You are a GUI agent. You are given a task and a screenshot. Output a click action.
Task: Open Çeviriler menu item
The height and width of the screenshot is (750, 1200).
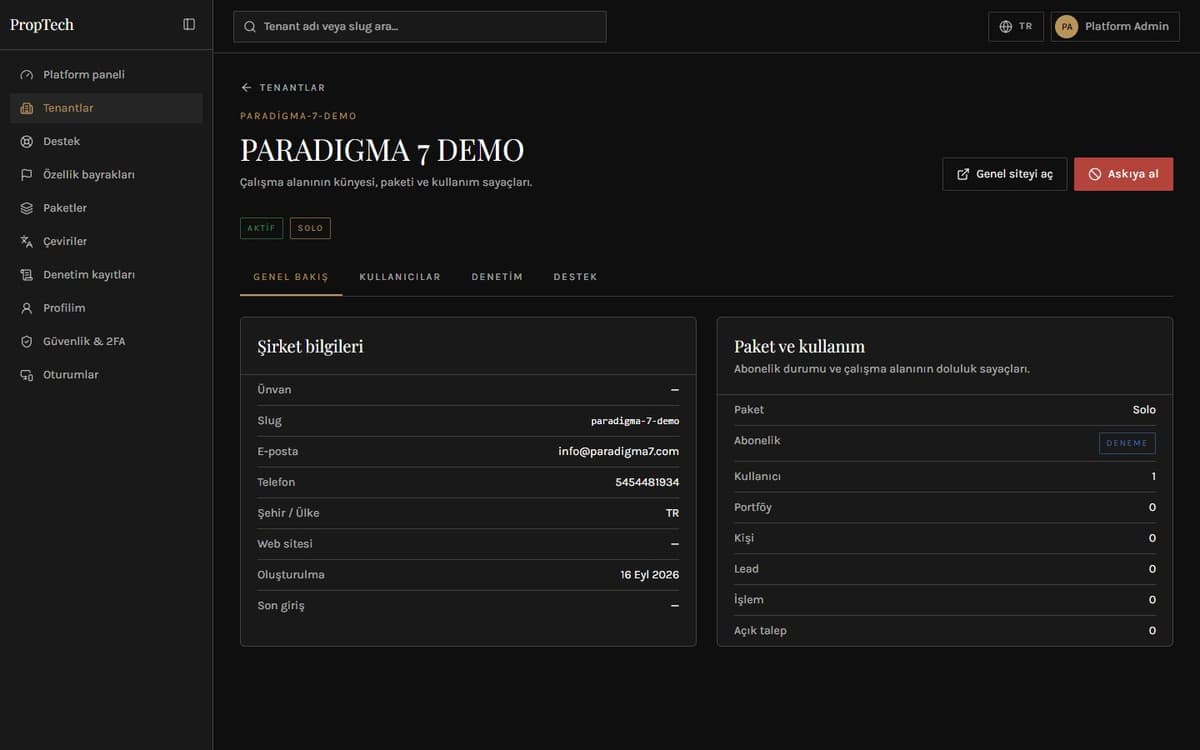106,242
